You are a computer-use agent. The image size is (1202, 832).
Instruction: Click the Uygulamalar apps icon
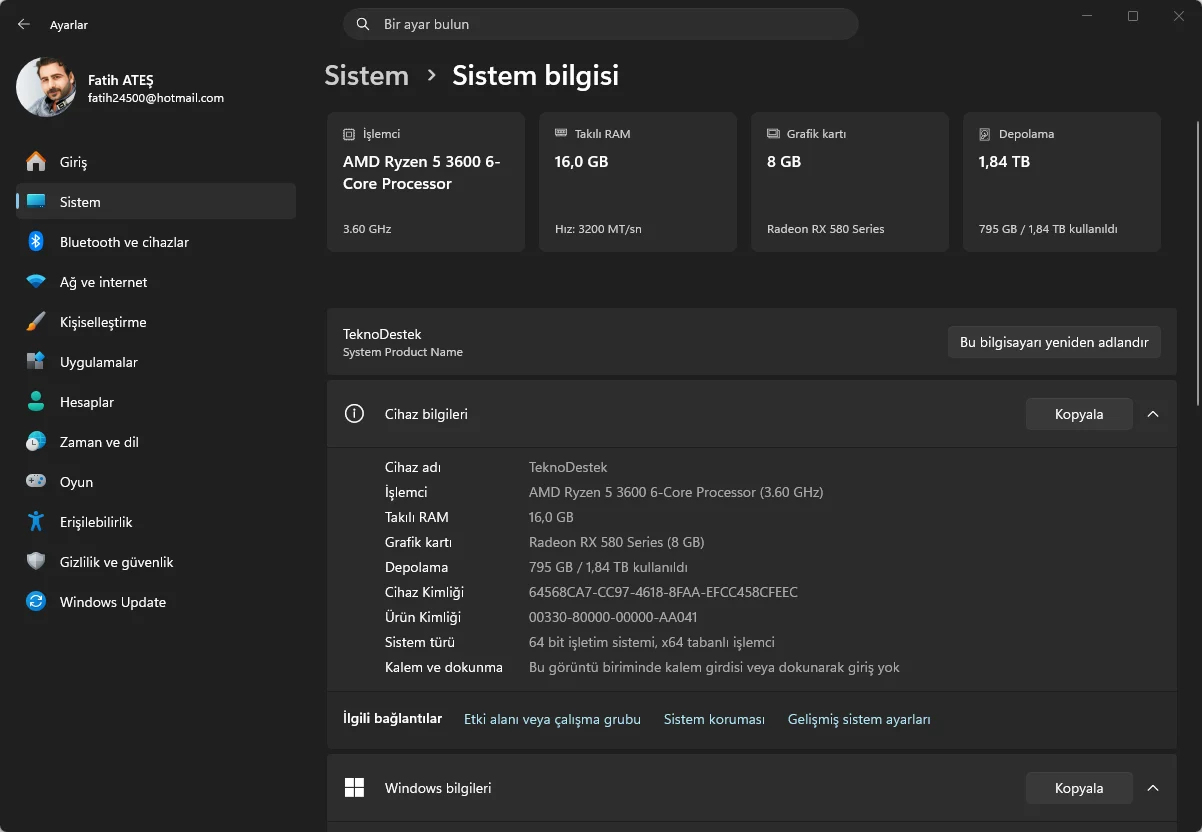36,362
